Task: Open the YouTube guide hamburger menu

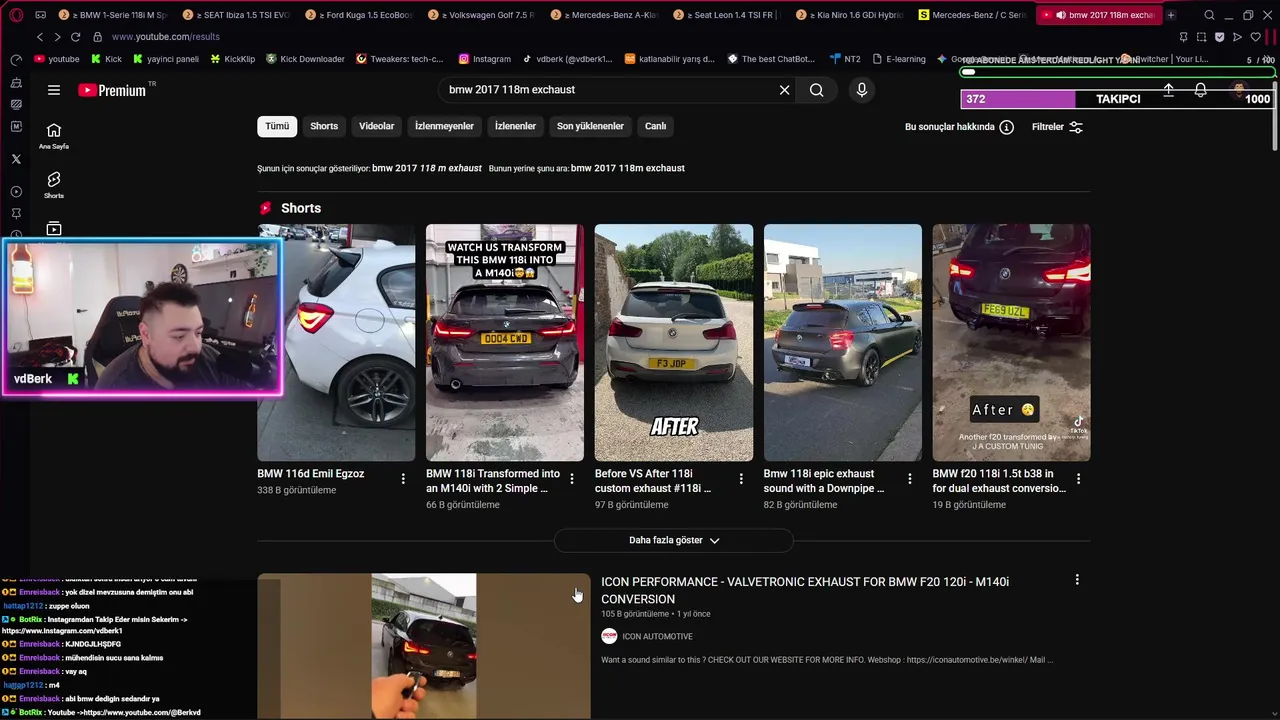Action: click(54, 90)
